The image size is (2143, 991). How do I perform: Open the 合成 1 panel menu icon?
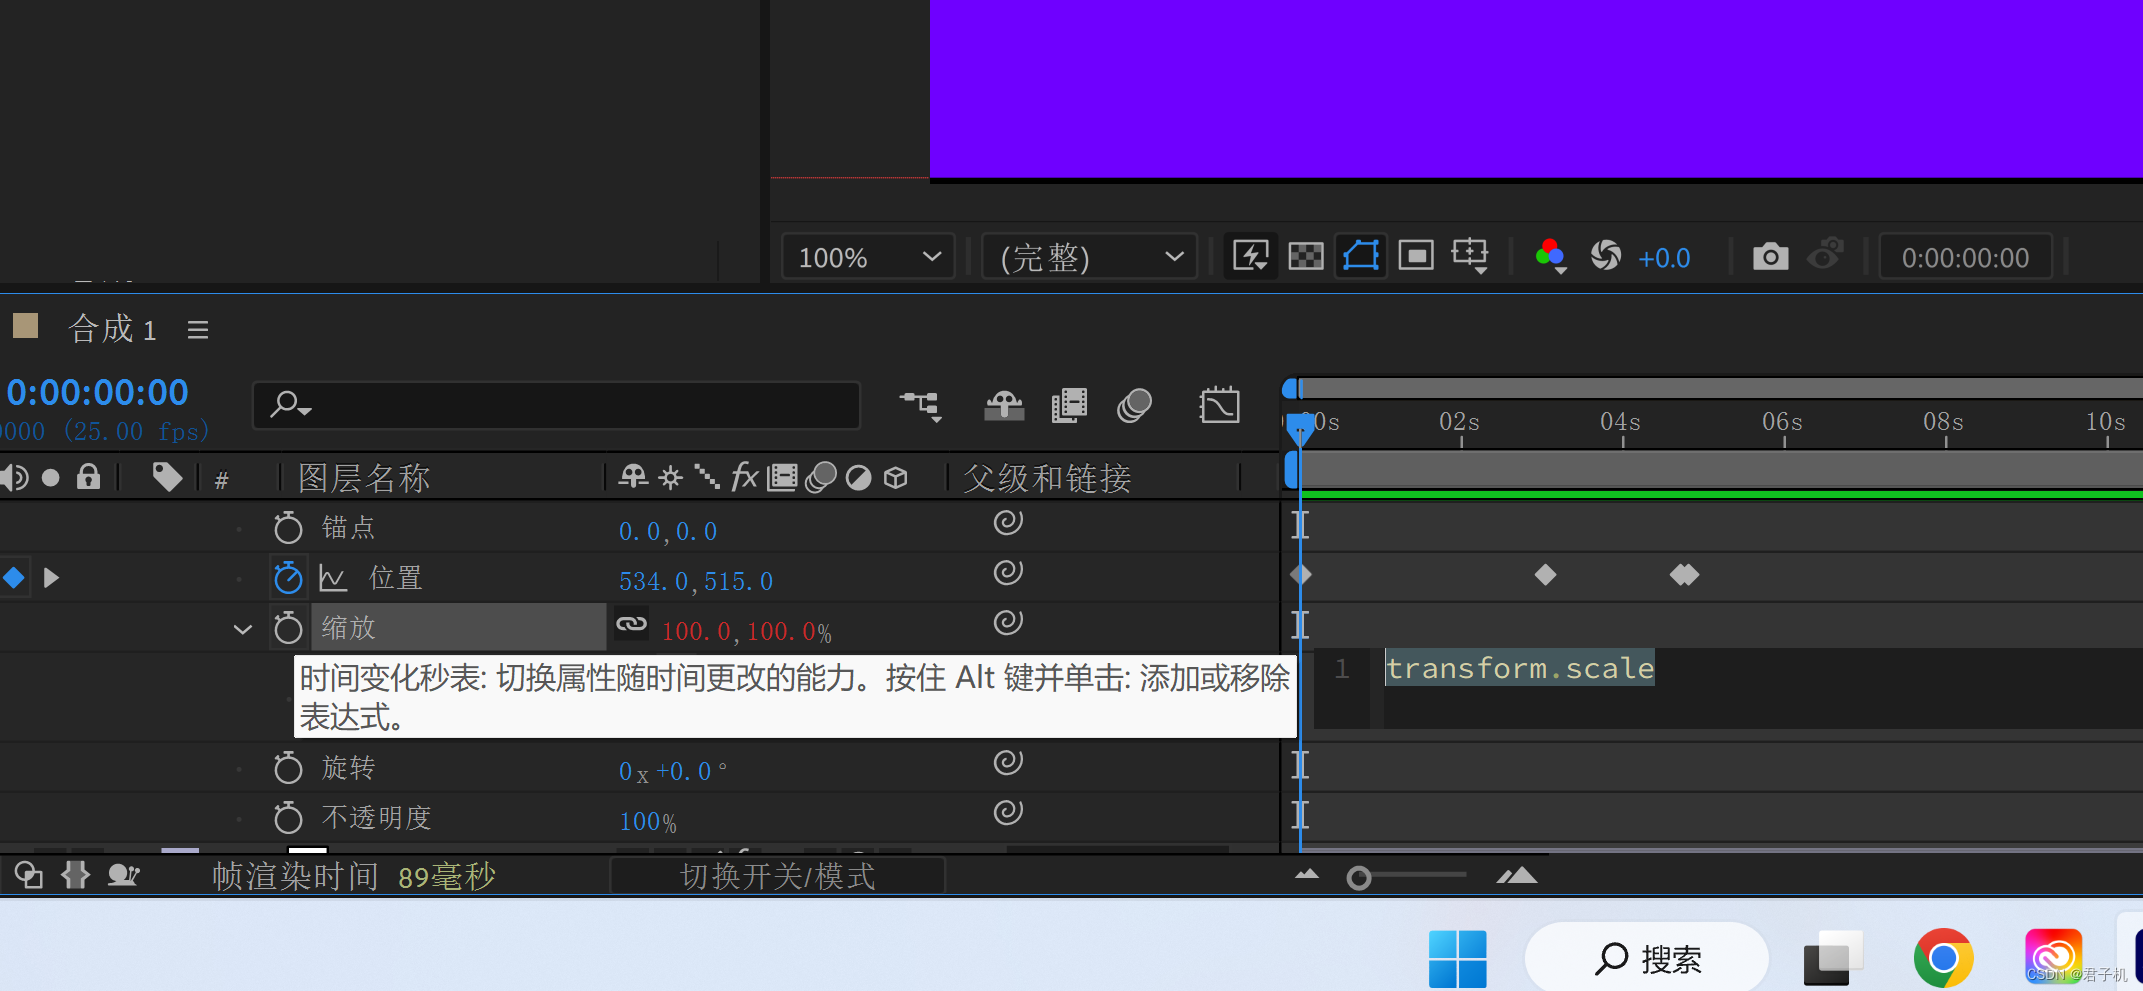tap(198, 330)
